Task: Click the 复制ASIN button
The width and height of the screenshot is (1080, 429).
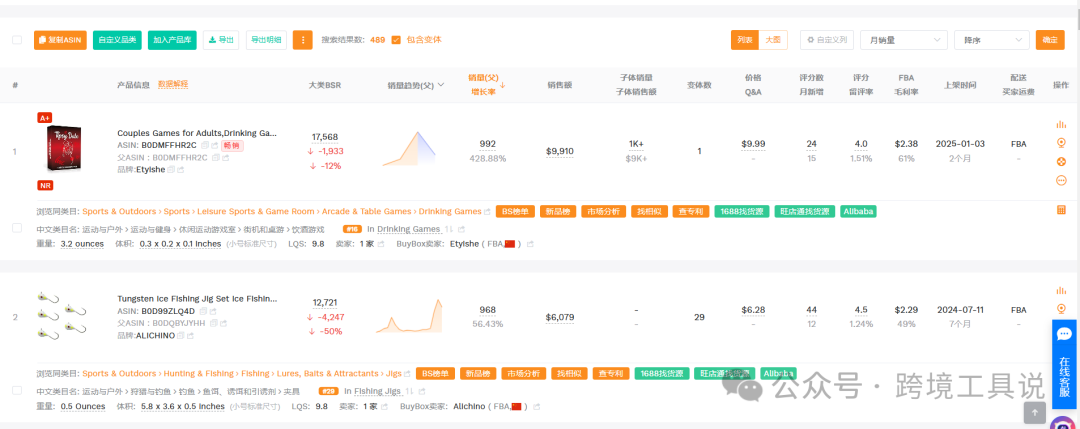Action: (60, 40)
